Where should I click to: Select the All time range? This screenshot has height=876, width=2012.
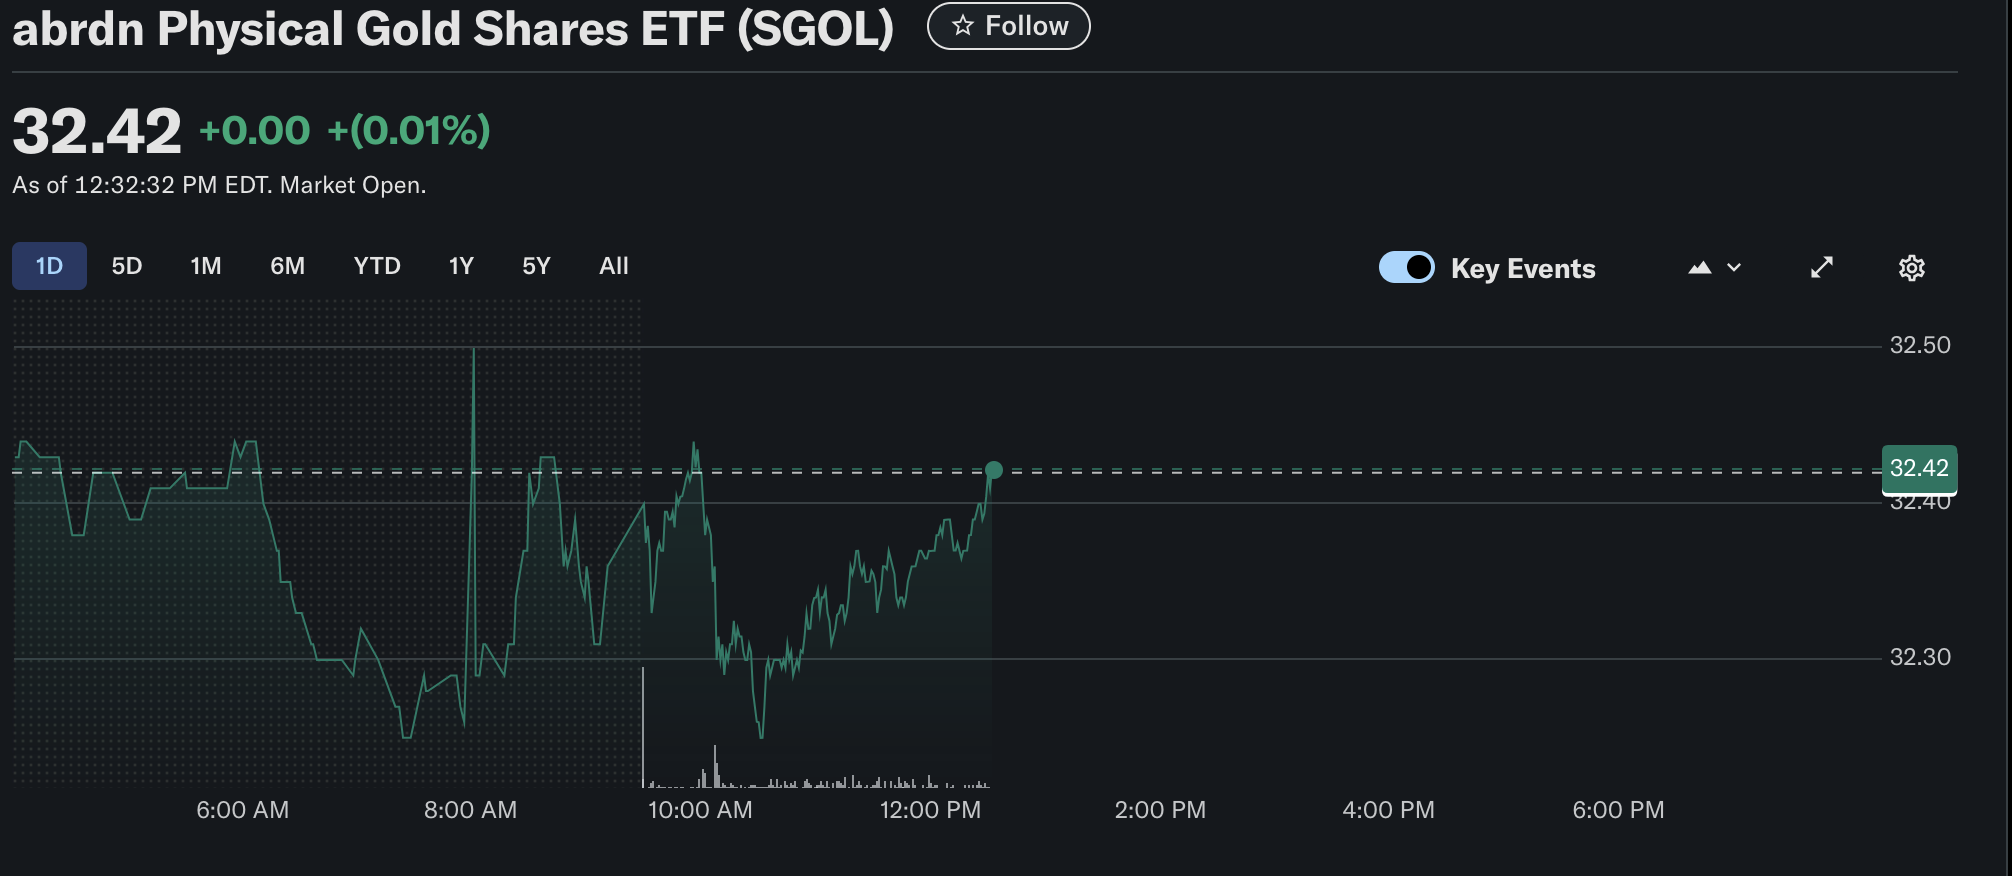pyautogui.click(x=614, y=266)
